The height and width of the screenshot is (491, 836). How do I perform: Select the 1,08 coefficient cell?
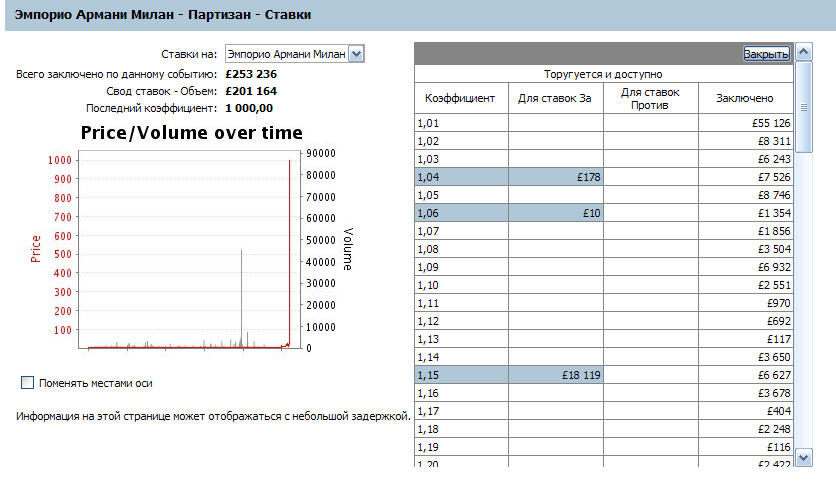(461, 249)
